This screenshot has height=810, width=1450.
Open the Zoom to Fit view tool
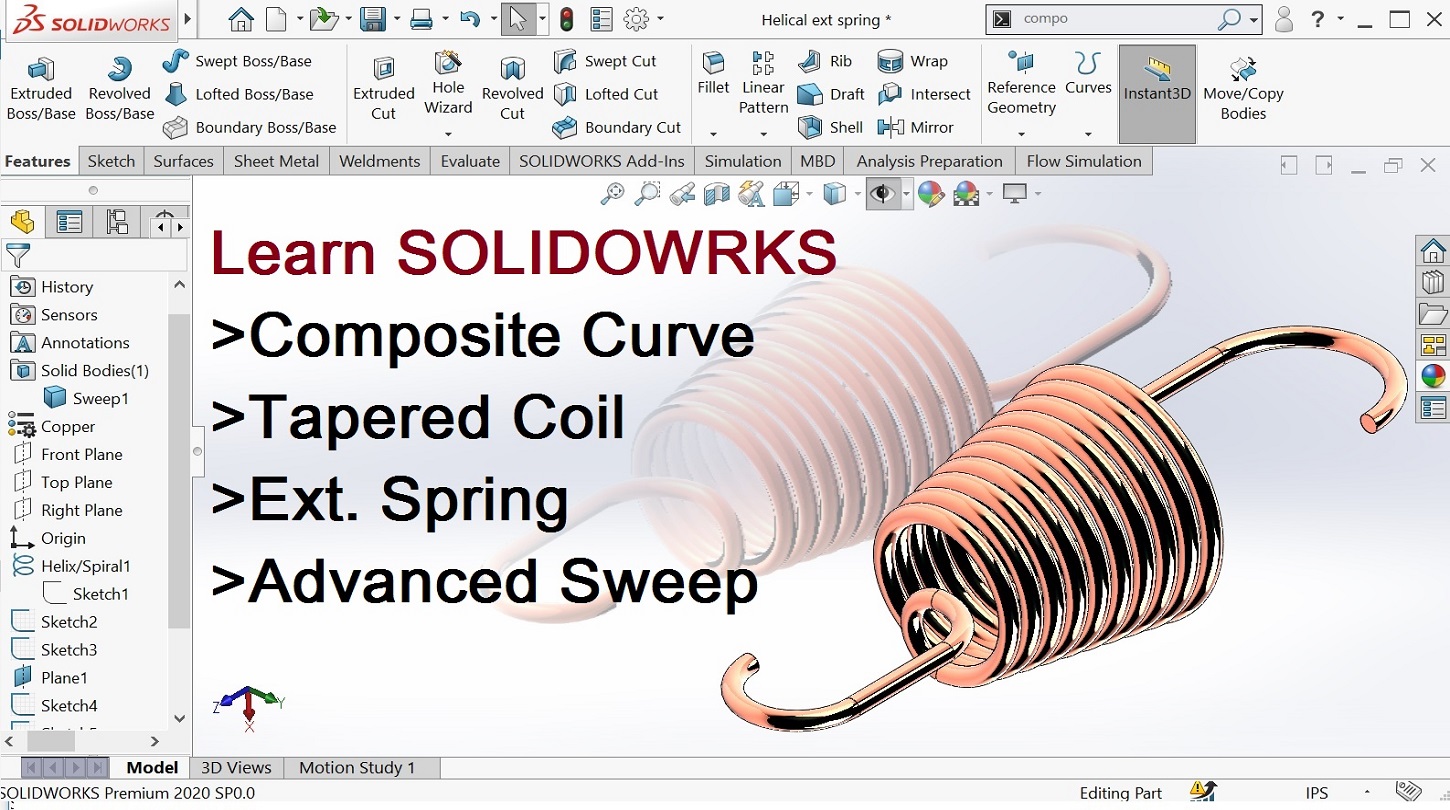(x=611, y=193)
